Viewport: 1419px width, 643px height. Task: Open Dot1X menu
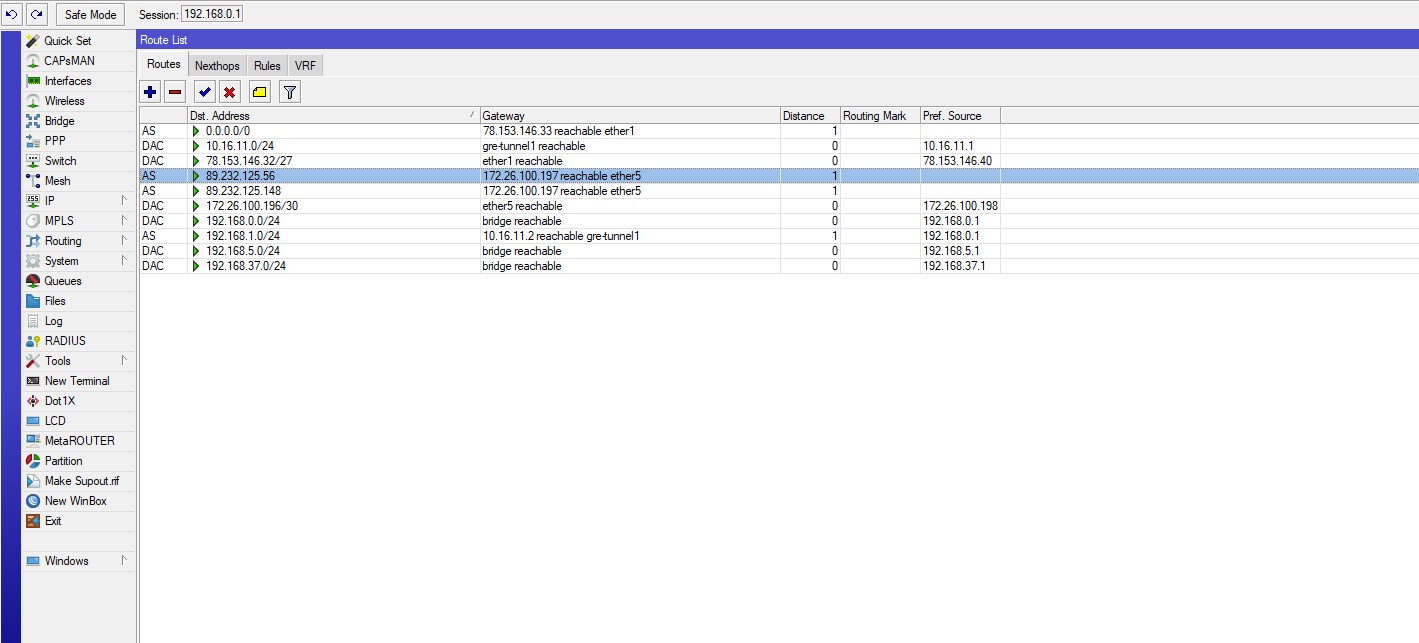click(x=60, y=401)
